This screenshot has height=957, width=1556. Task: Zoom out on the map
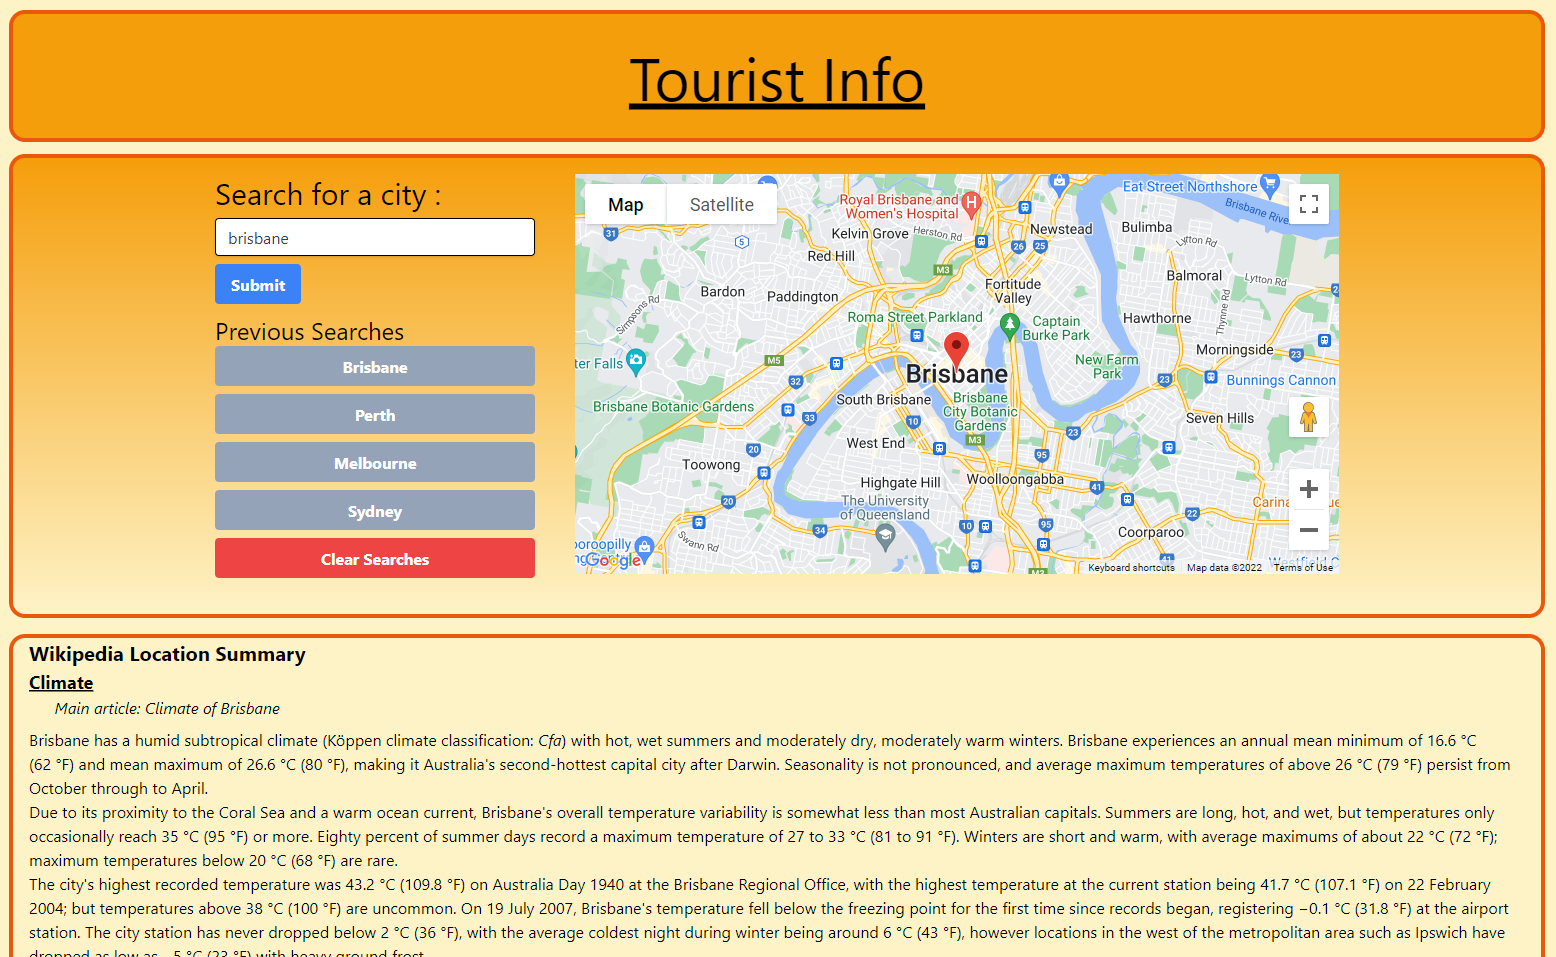1308,530
